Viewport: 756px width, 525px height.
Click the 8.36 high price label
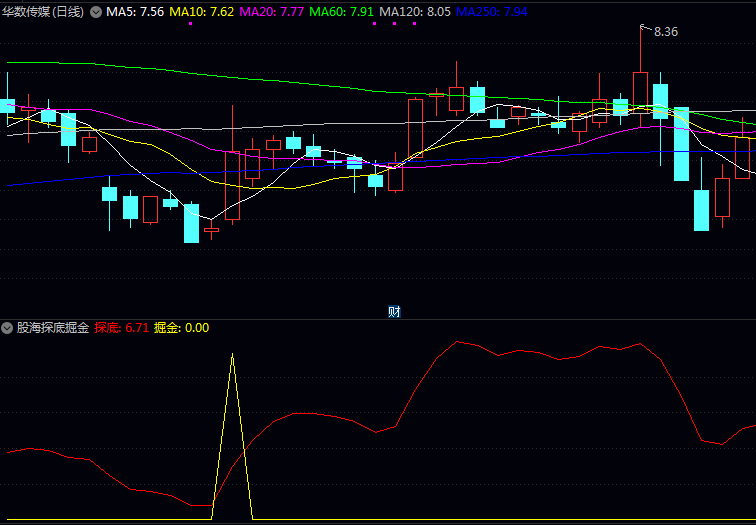(665, 32)
